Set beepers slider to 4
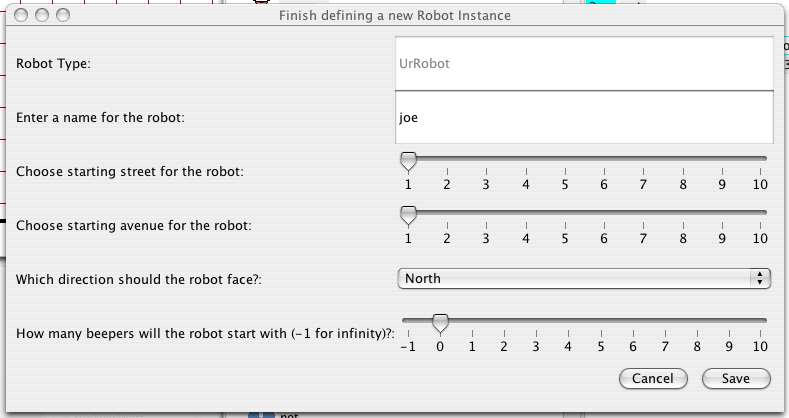This screenshot has width=789, height=418. [x=568, y=321]
